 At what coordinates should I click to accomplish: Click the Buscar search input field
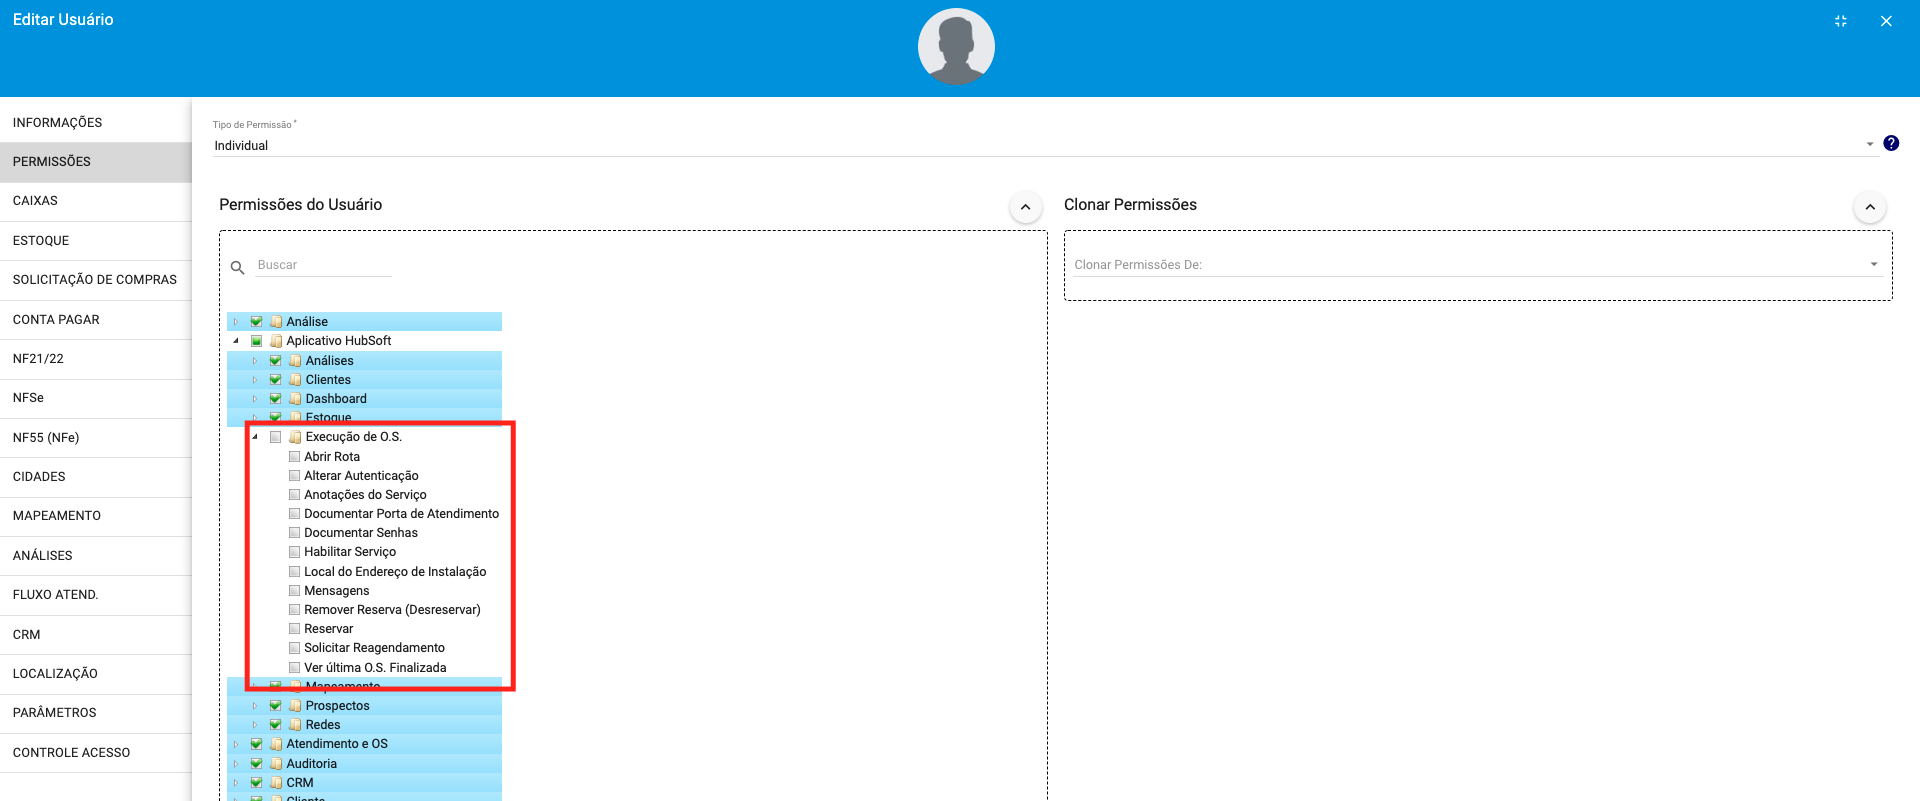point(323,265)
